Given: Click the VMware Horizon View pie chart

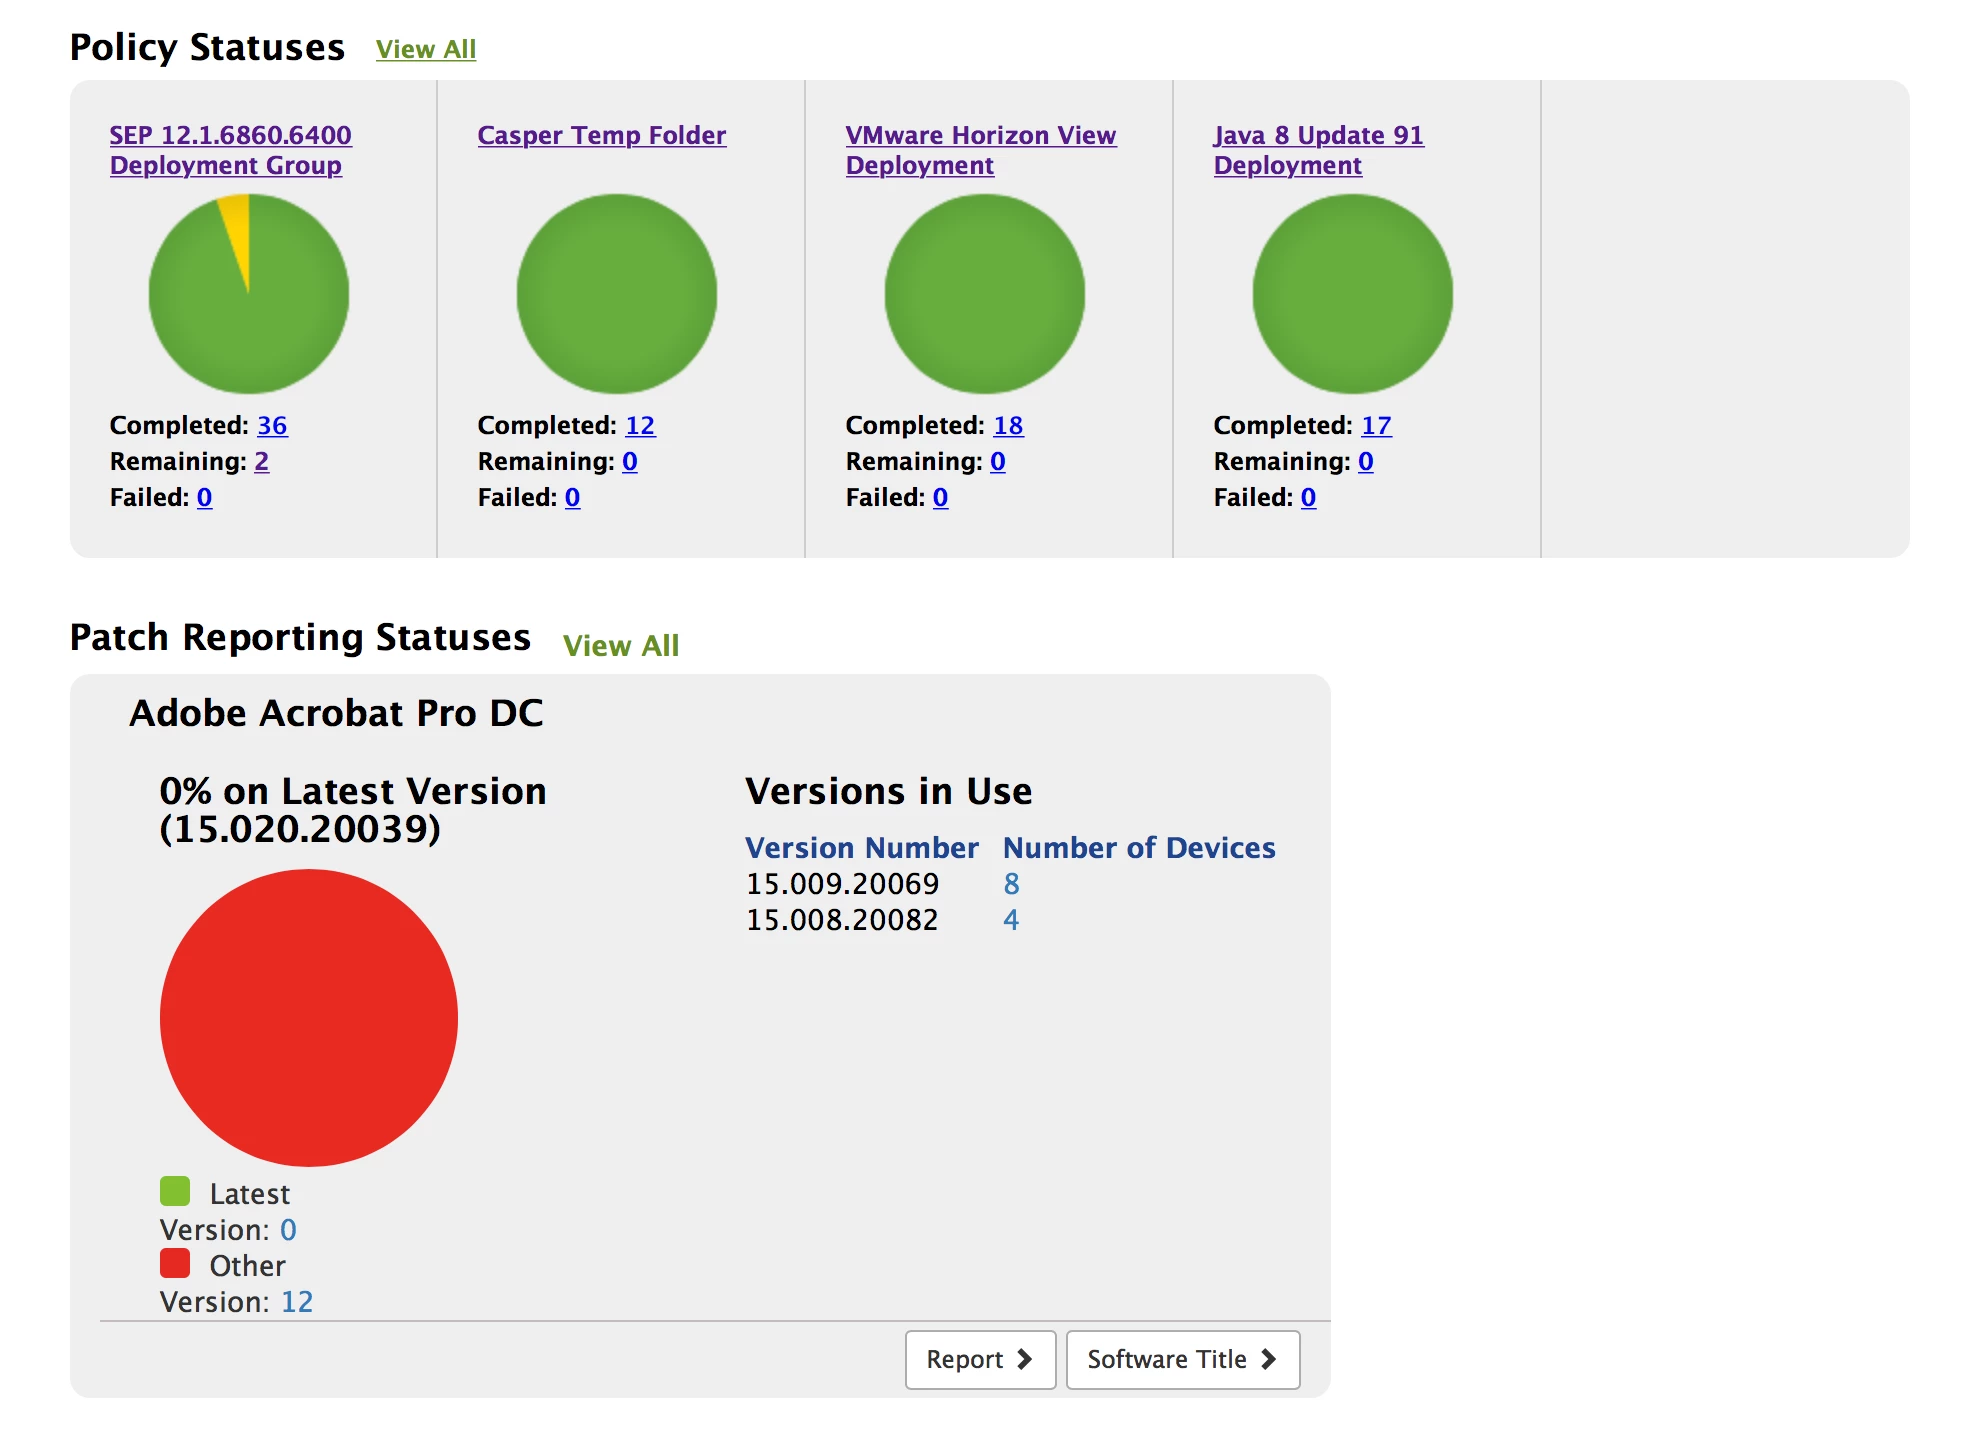Looking at the screenshot, I should click(985, 293).
